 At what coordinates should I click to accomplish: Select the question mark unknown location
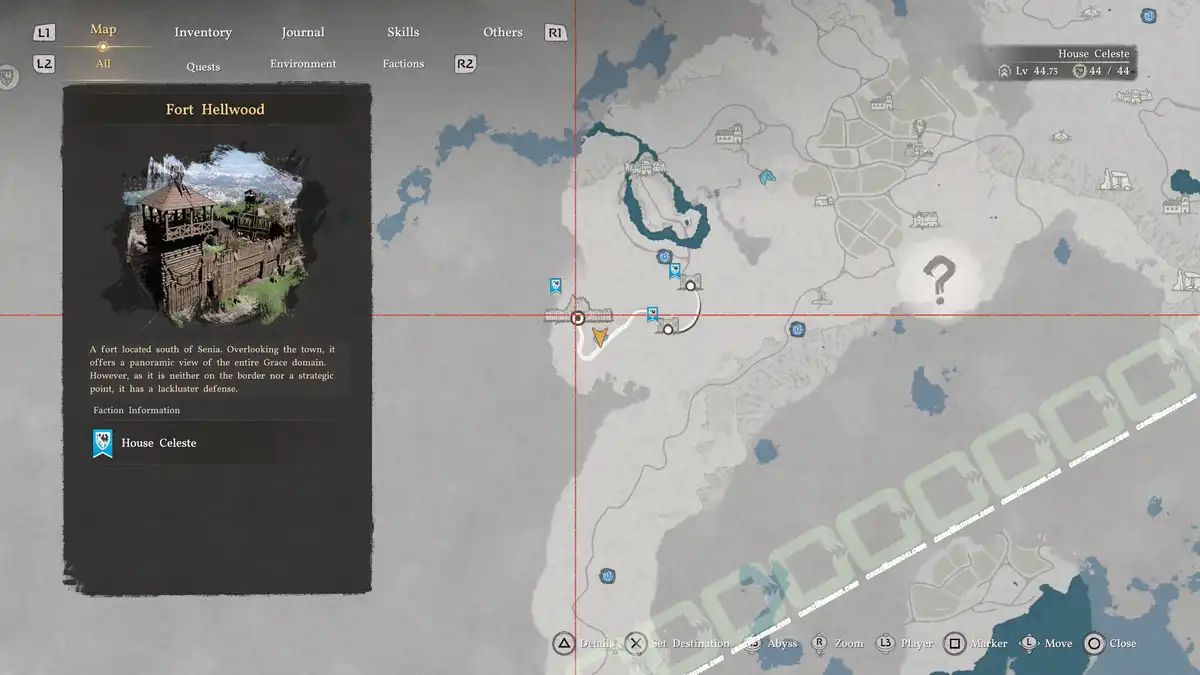pyautogui.click(x=940, y=280)
